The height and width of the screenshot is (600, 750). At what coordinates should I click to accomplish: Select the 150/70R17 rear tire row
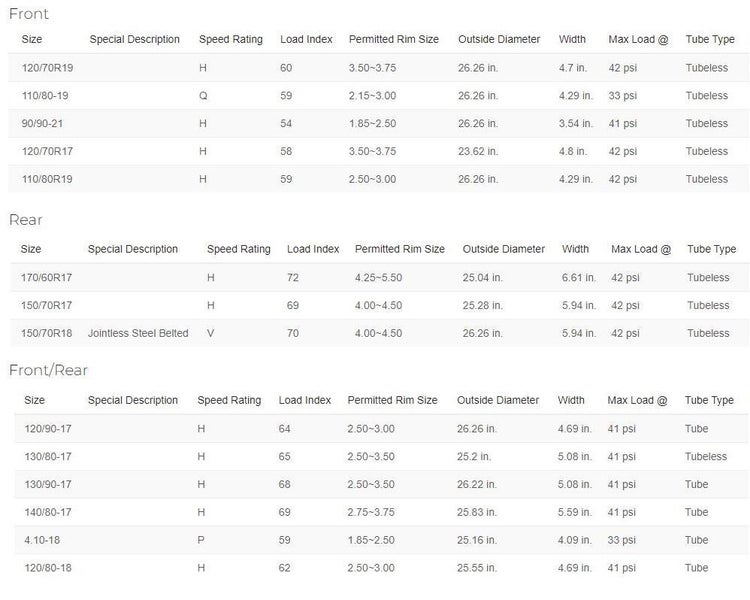click(x=47, y=305)
